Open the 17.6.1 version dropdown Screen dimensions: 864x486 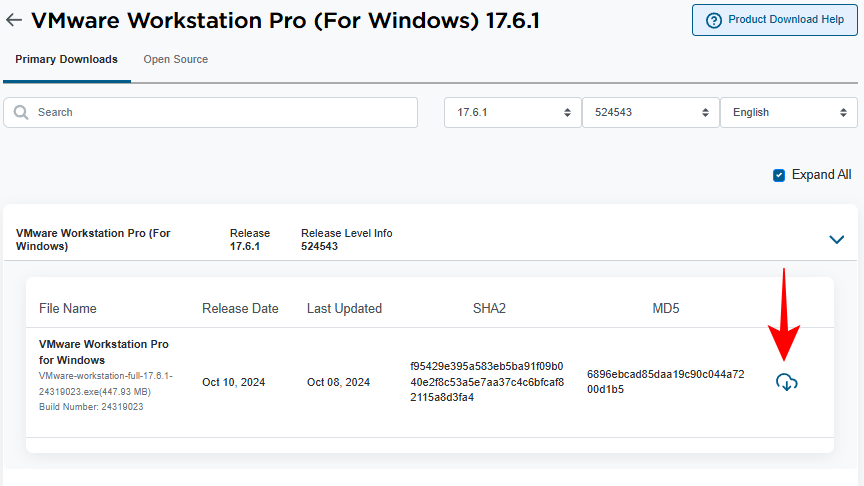[512, 113]
